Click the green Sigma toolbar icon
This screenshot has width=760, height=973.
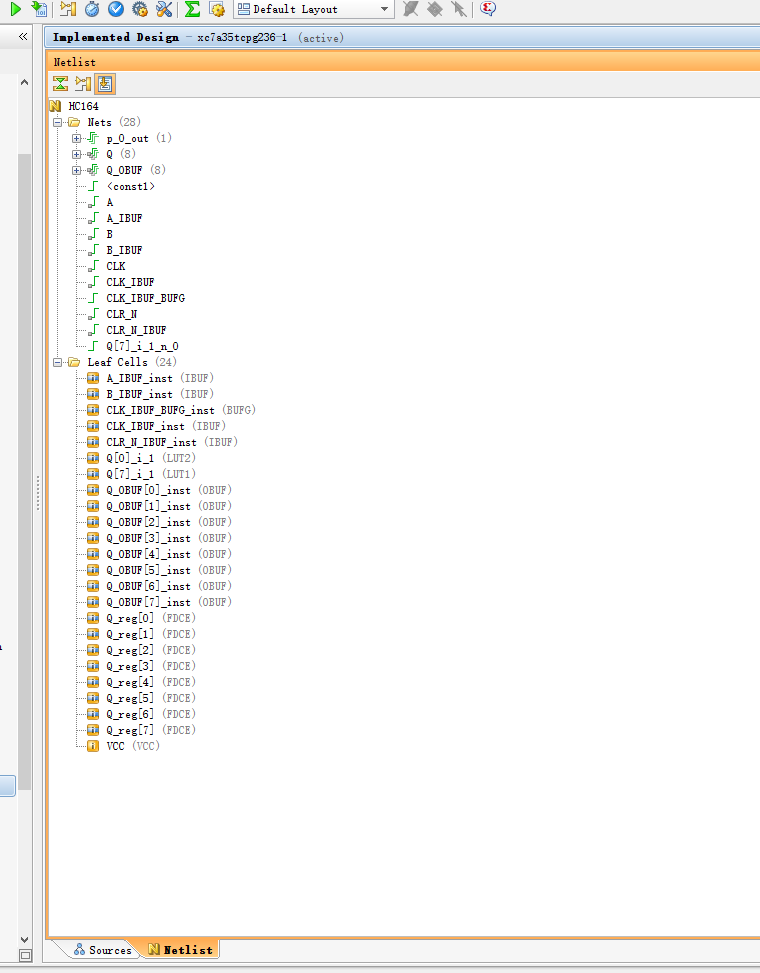(x=192, y=9)
